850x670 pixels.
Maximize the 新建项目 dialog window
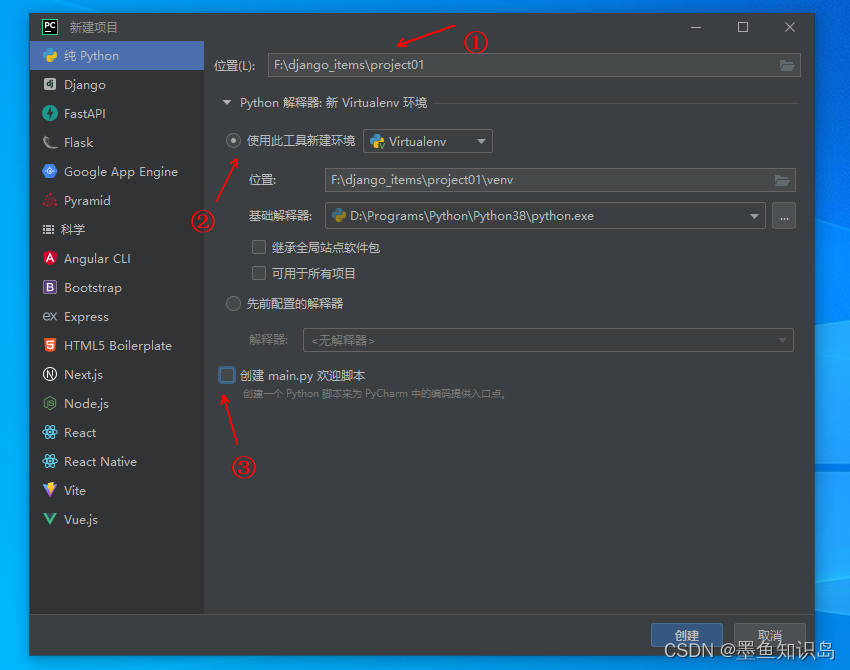743,27
